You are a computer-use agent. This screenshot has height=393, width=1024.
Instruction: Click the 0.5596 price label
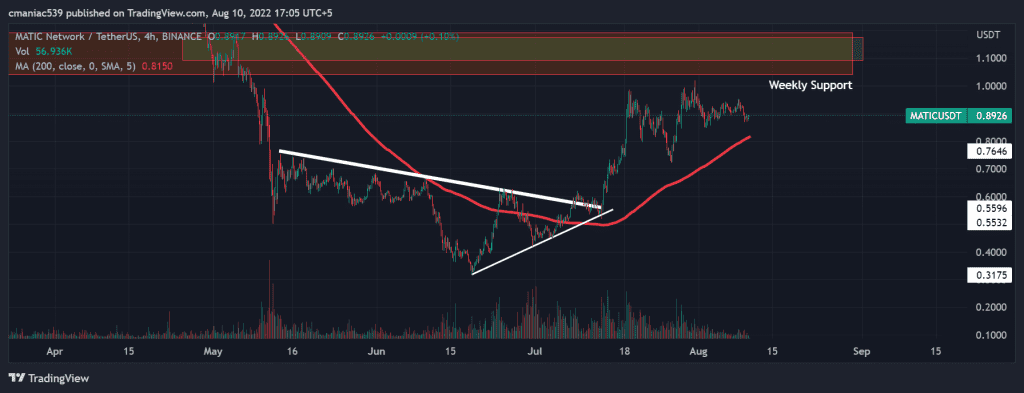pos(989,208)
